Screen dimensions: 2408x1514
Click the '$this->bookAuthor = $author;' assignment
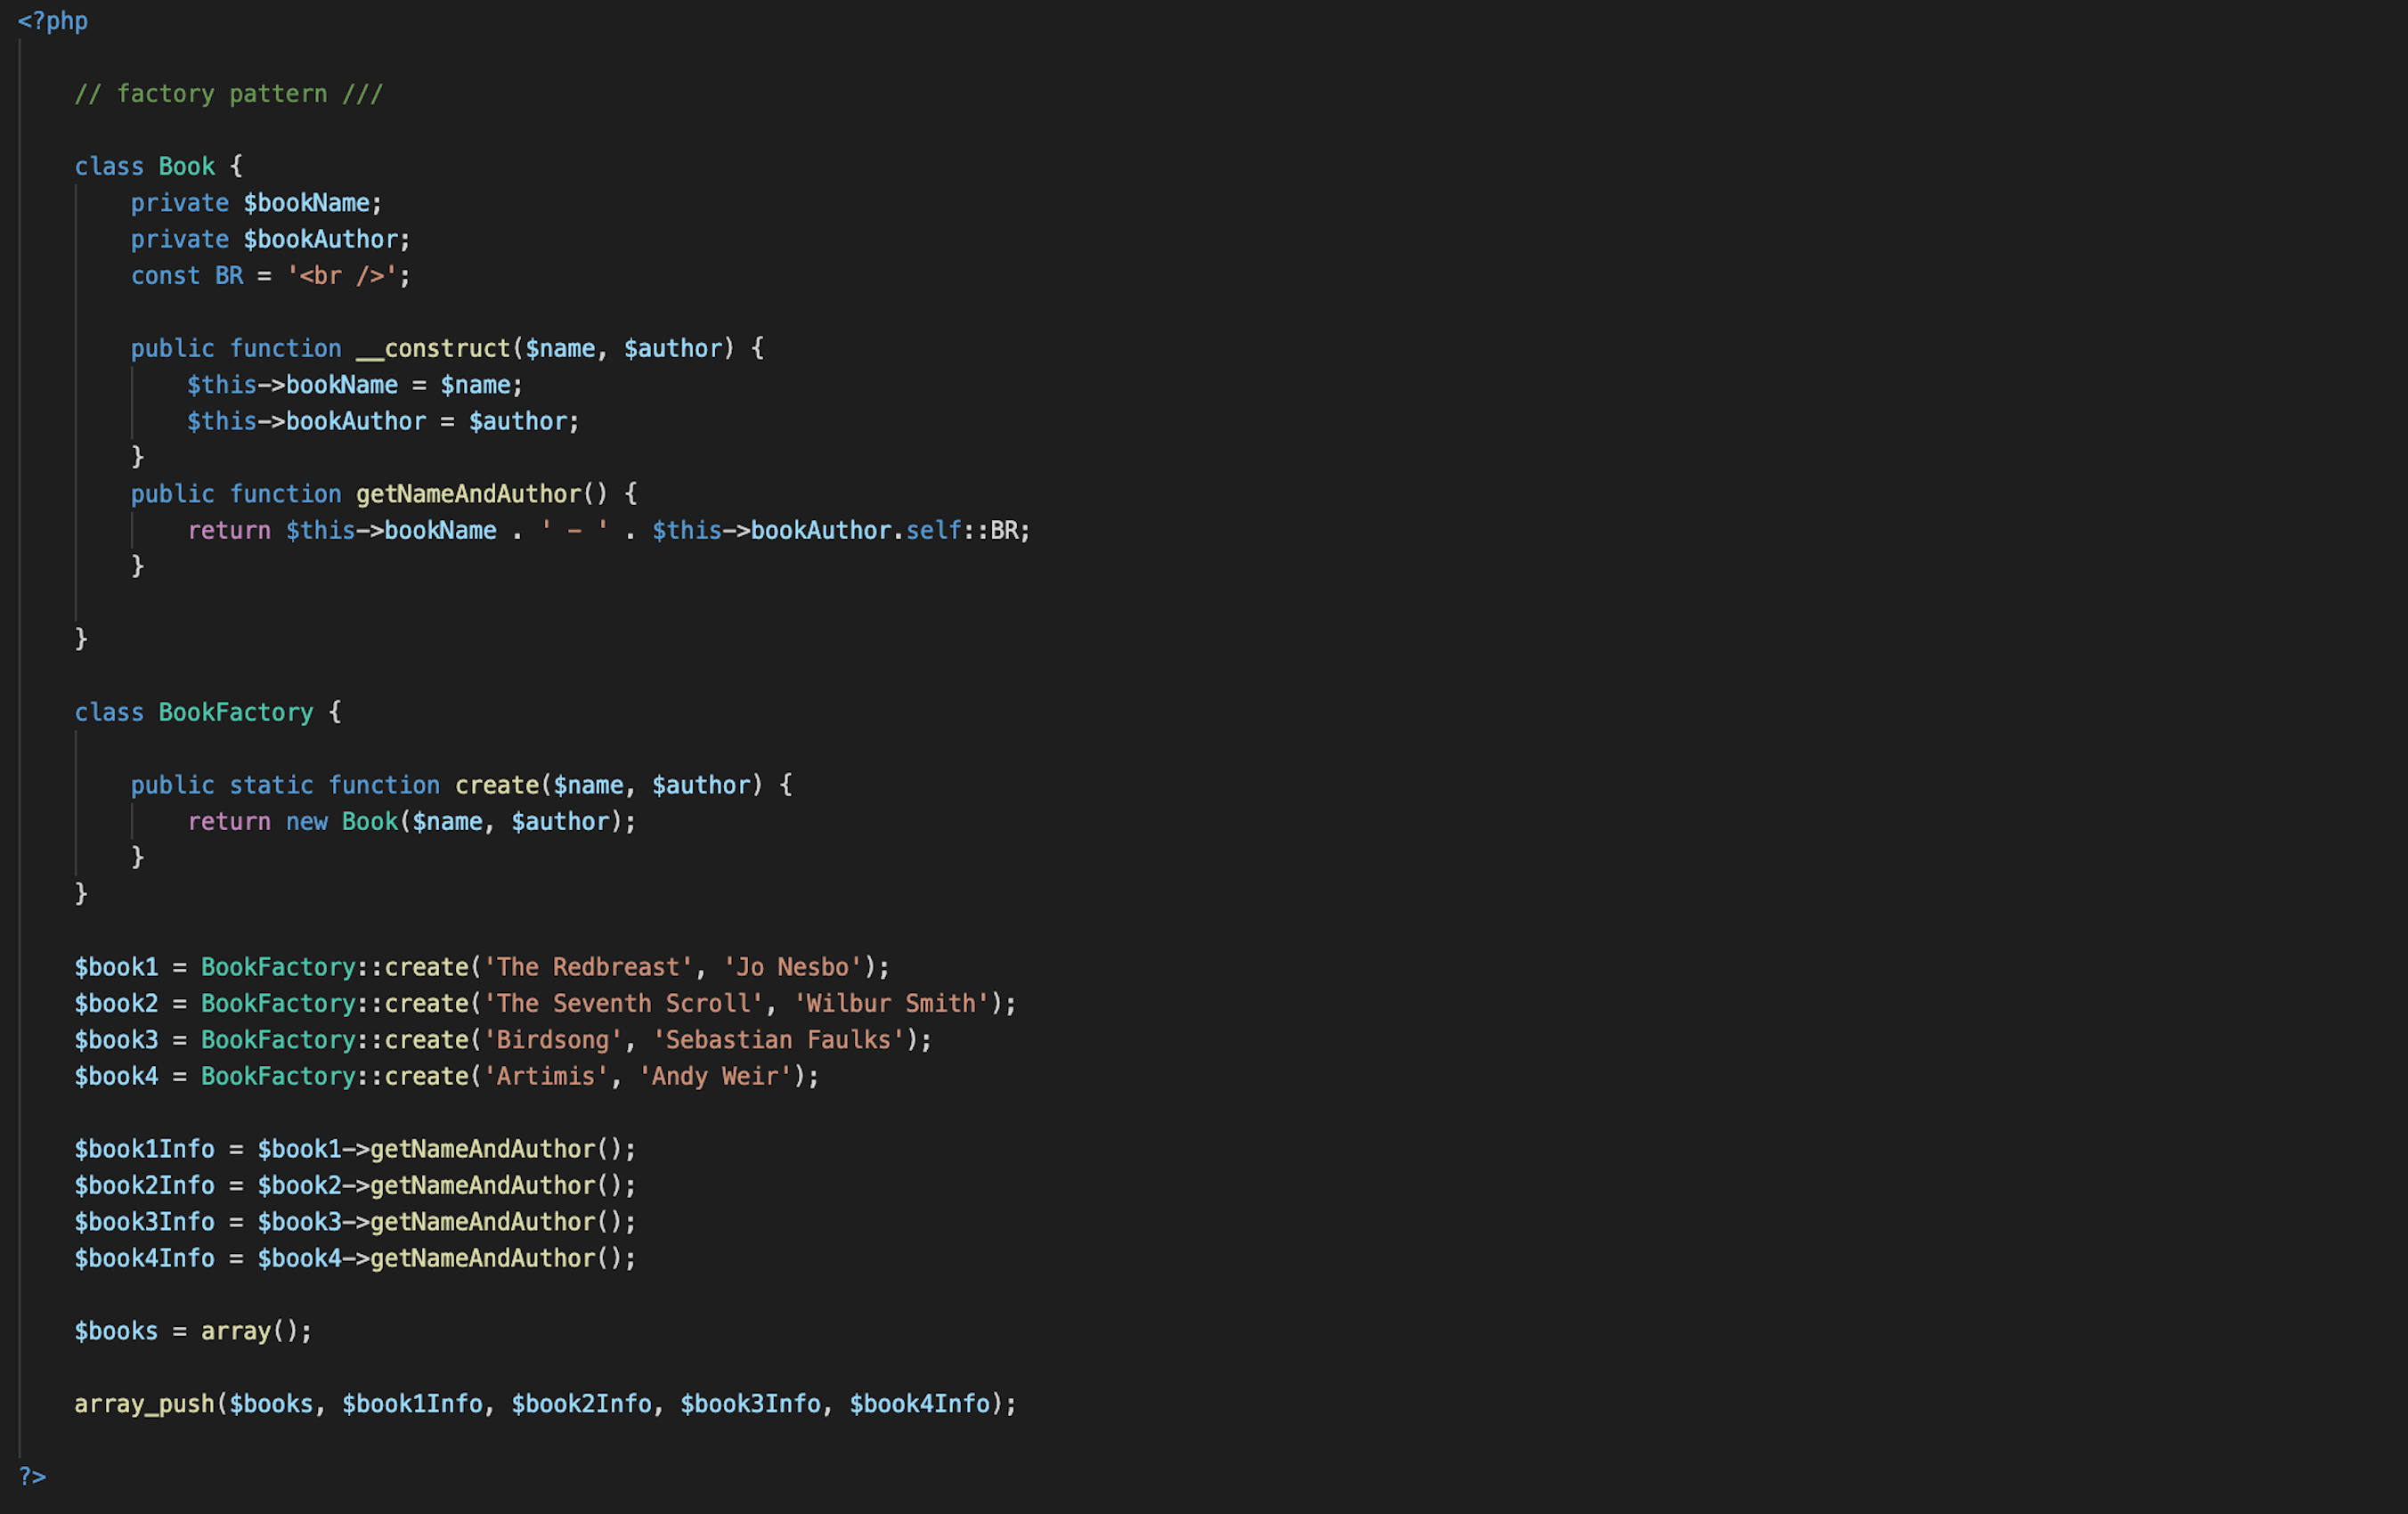pos(383,421)
